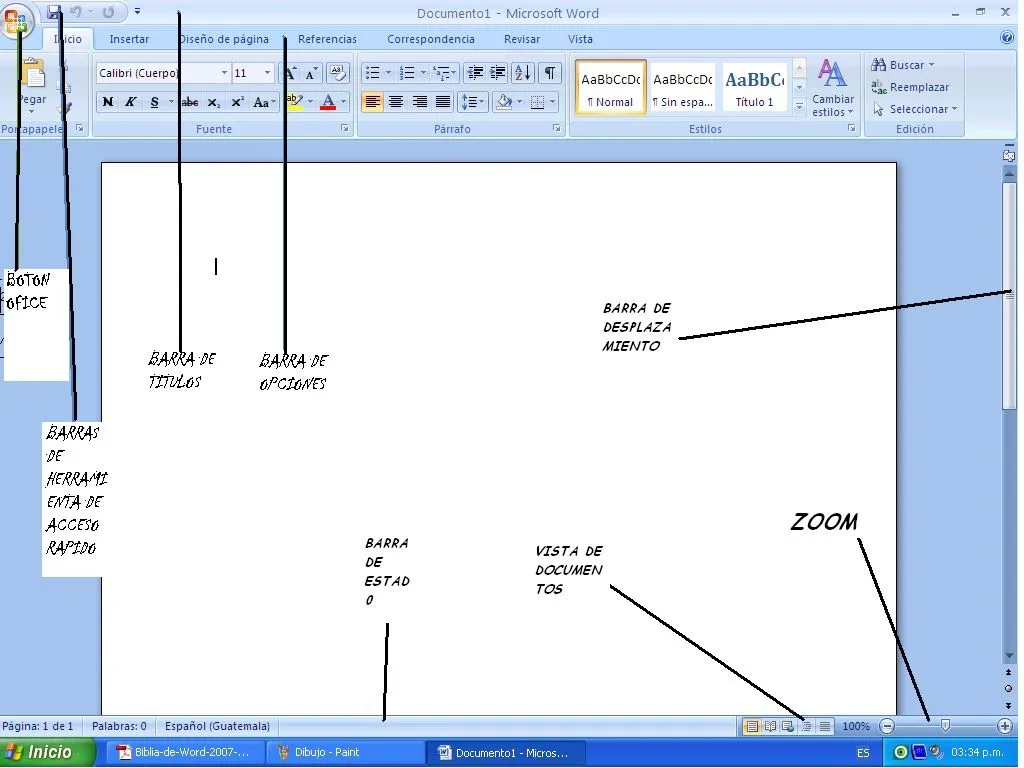The width and height of the screenshot is (1024, 768).
Task: Toggle strikethrough formatting on selected text
Action: coord(190,102)
